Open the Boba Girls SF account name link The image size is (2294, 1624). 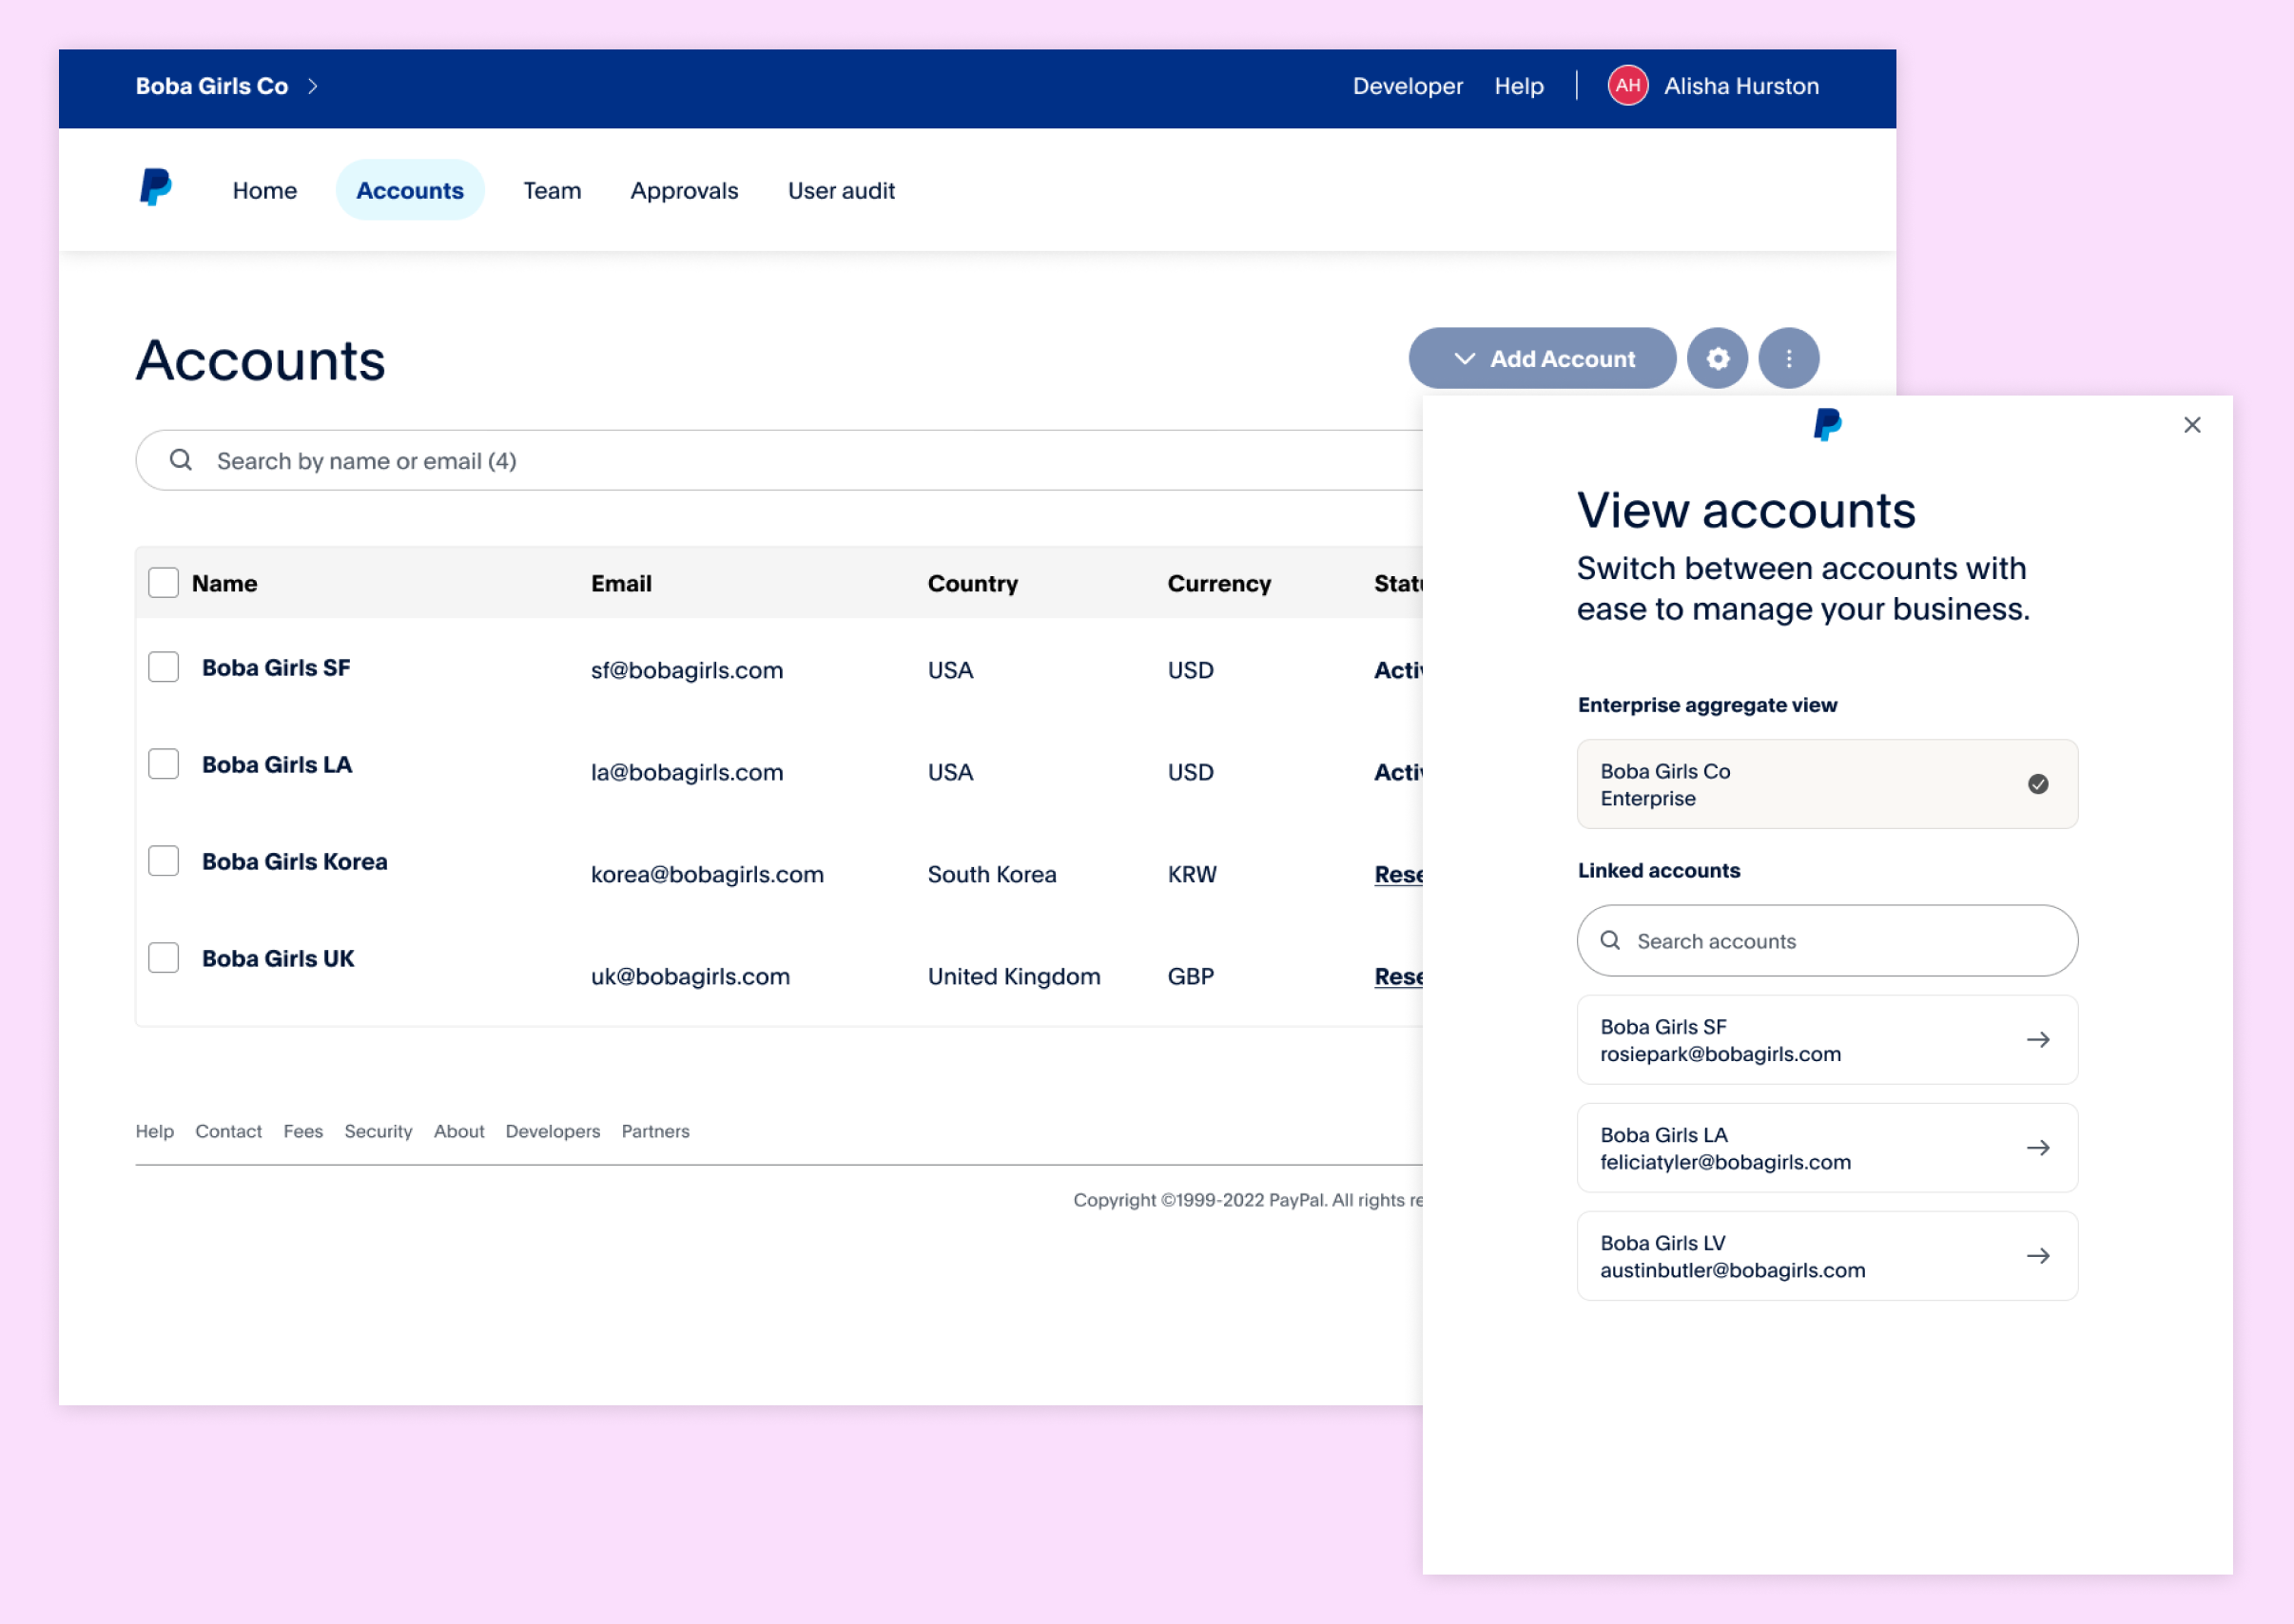tap(276, 667)
